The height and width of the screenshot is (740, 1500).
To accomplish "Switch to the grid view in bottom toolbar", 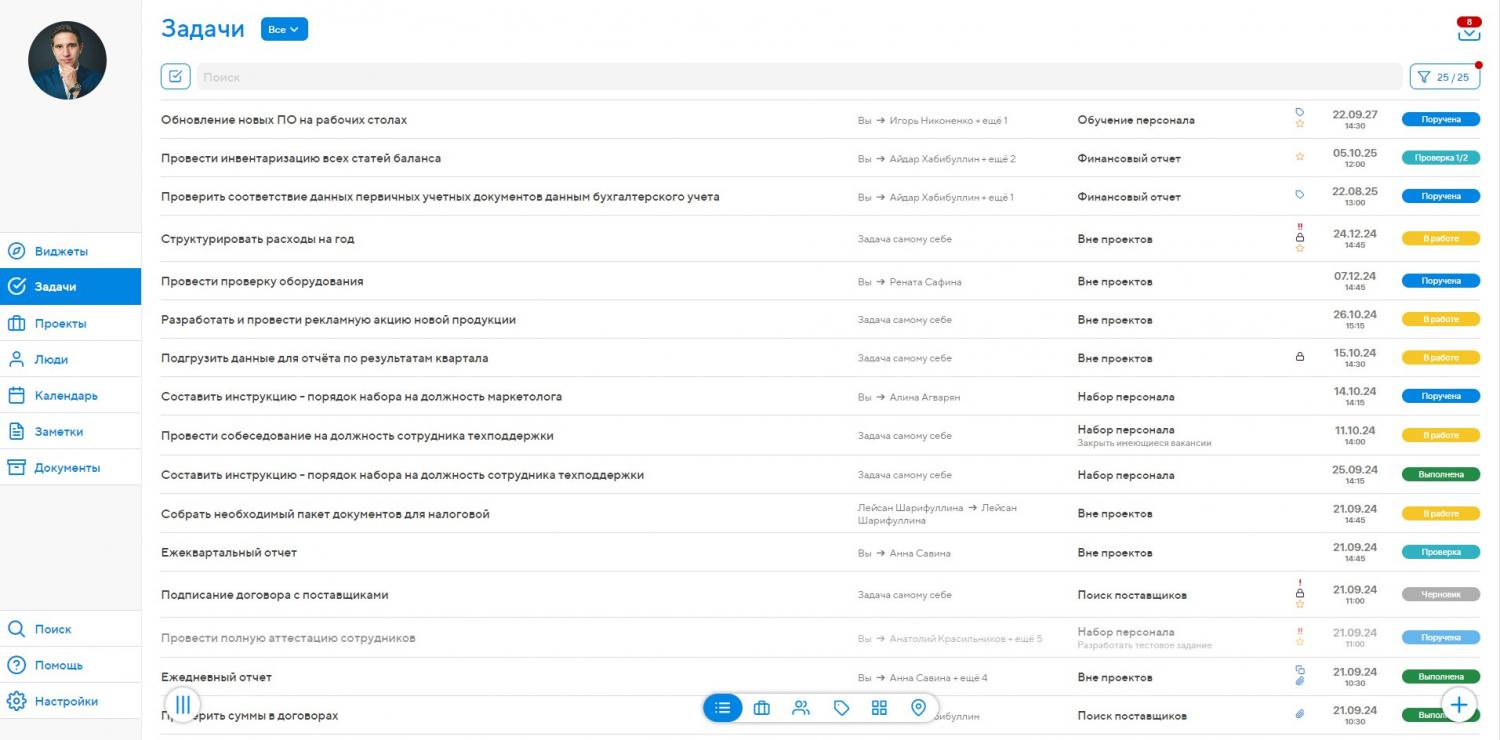I will 879,708.
